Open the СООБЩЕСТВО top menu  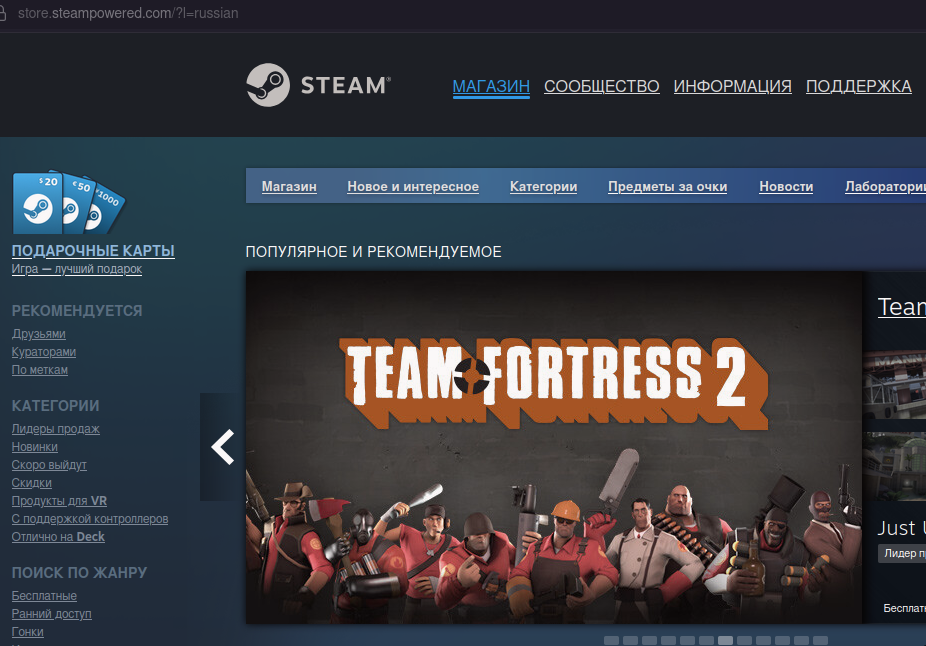(x=601, y=86)
